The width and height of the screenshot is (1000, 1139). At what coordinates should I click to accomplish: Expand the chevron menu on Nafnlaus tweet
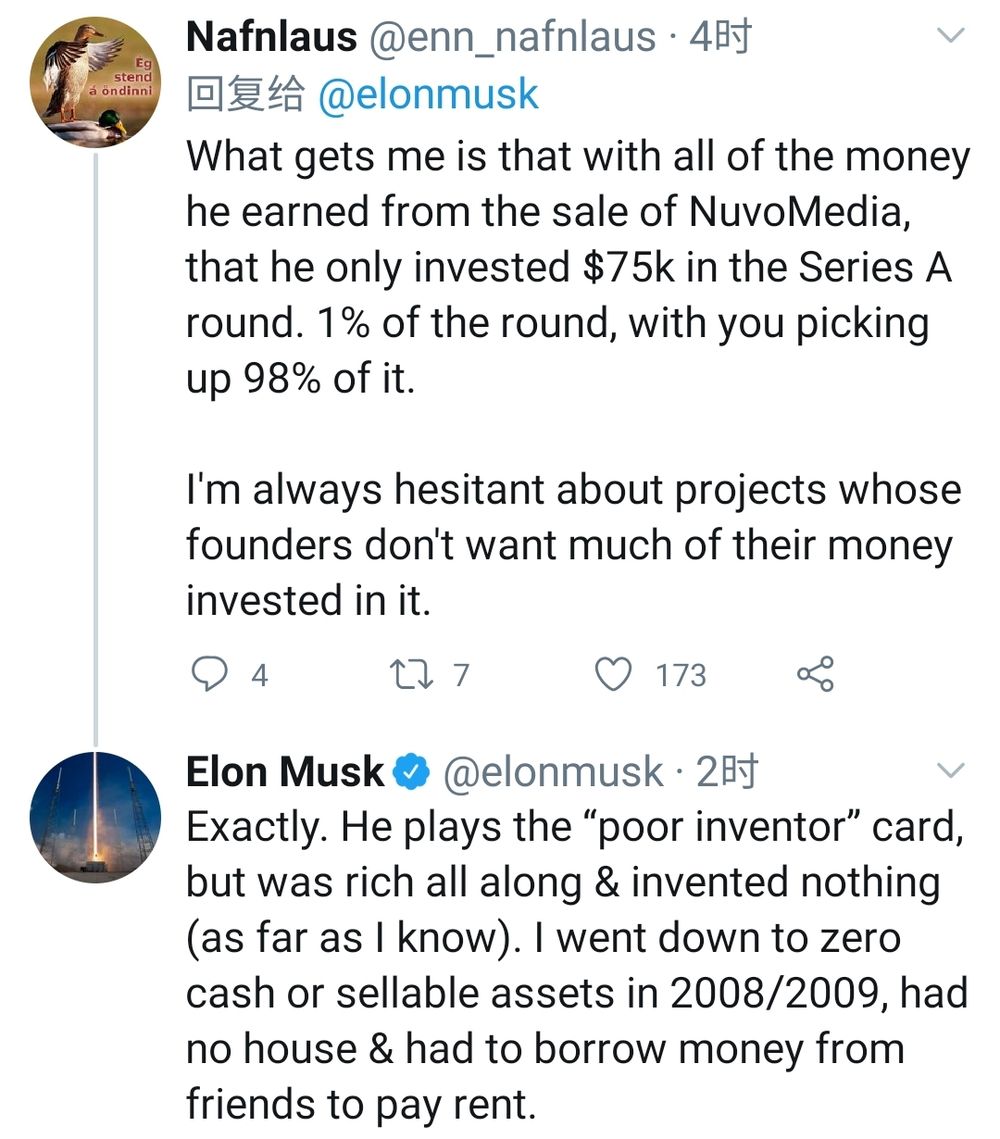(950, 35)
